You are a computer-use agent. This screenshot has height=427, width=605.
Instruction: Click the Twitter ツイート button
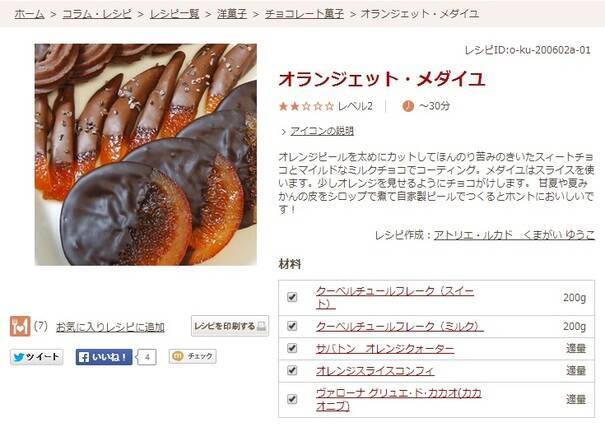[x=37, y=357]
